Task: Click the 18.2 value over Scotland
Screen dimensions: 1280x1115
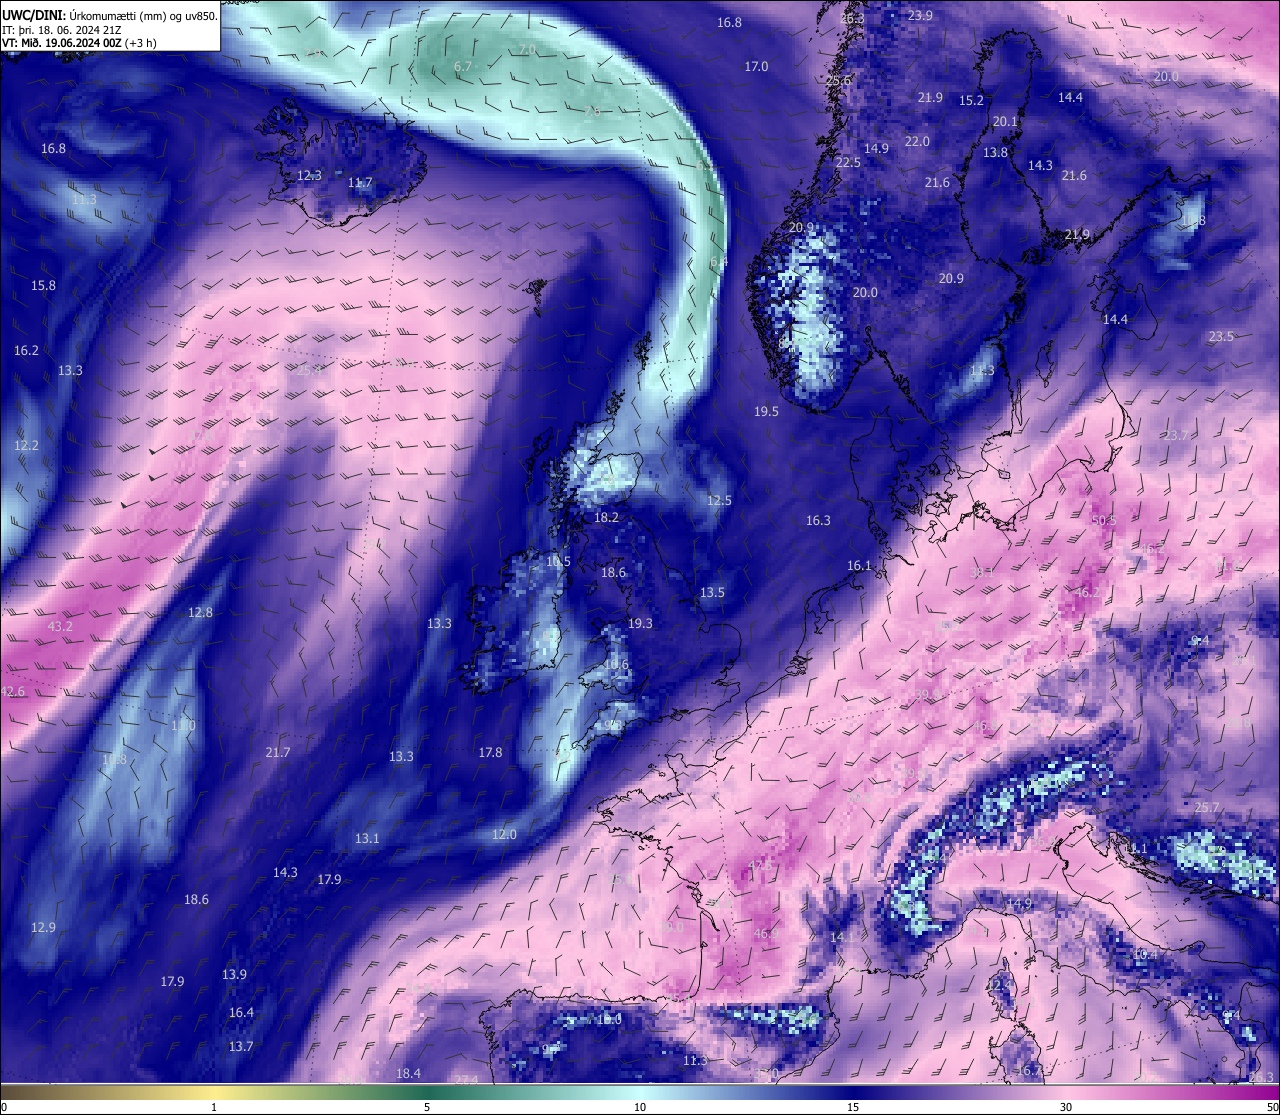Action: click(606, 517)
